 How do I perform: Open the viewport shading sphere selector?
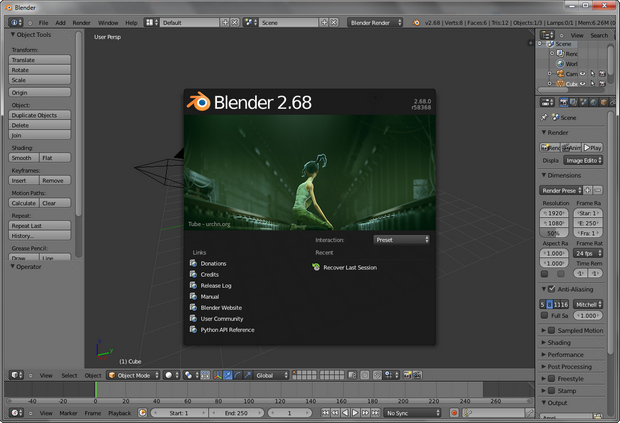click(172, 375)
